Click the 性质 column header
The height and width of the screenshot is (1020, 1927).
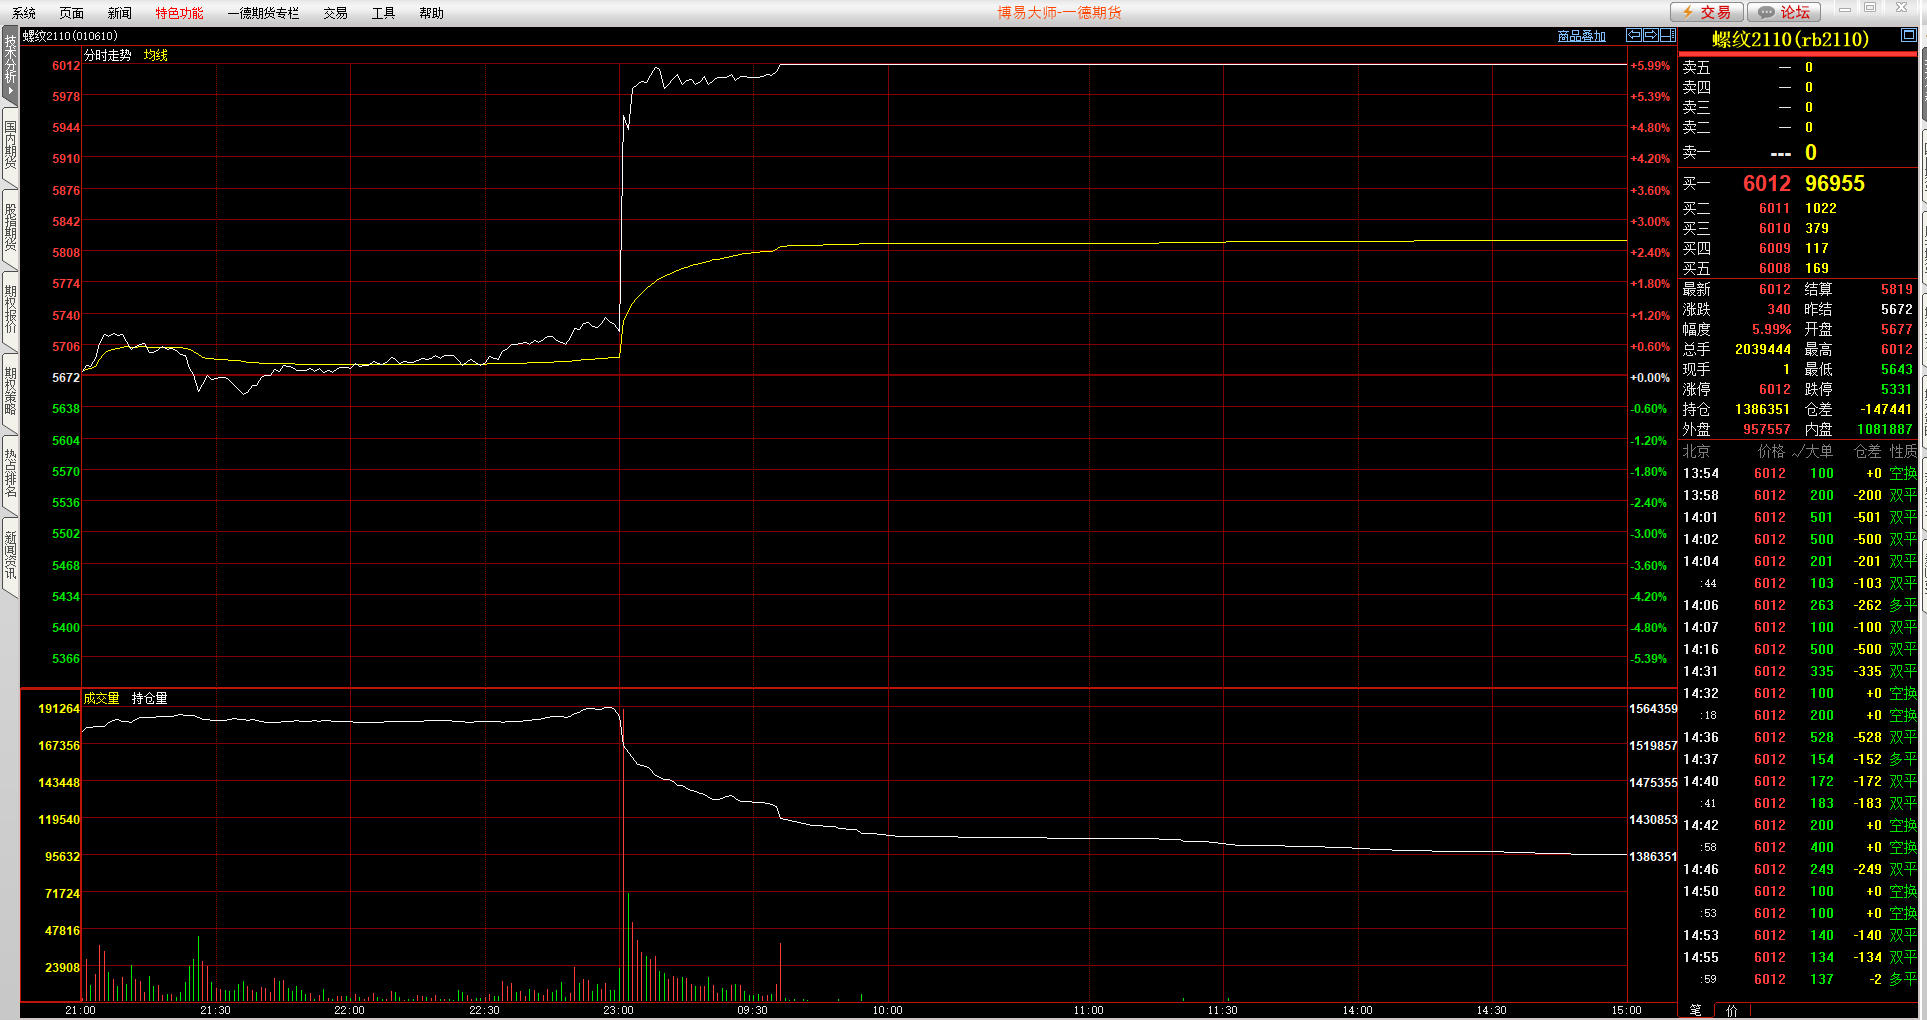pyautogui.click(x=1903, y=451)
